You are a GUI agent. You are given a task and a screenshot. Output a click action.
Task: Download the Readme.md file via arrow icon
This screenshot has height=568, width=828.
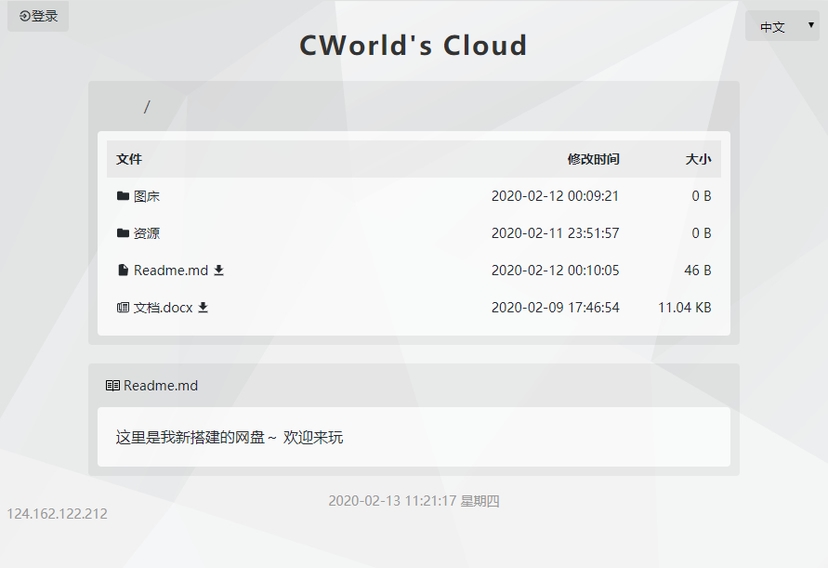pyautogui.click(x=219, y=270)
